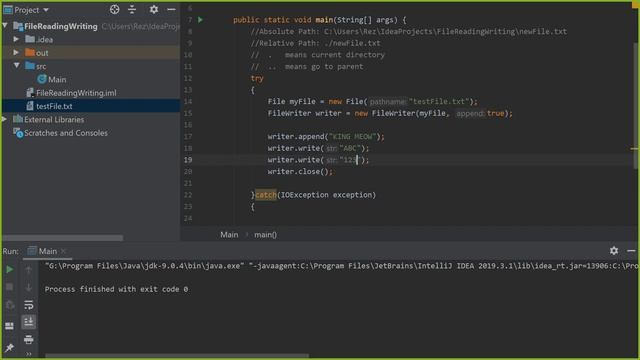Collapse the src folder
Screen dimensions: 640x360
(16, 66)
